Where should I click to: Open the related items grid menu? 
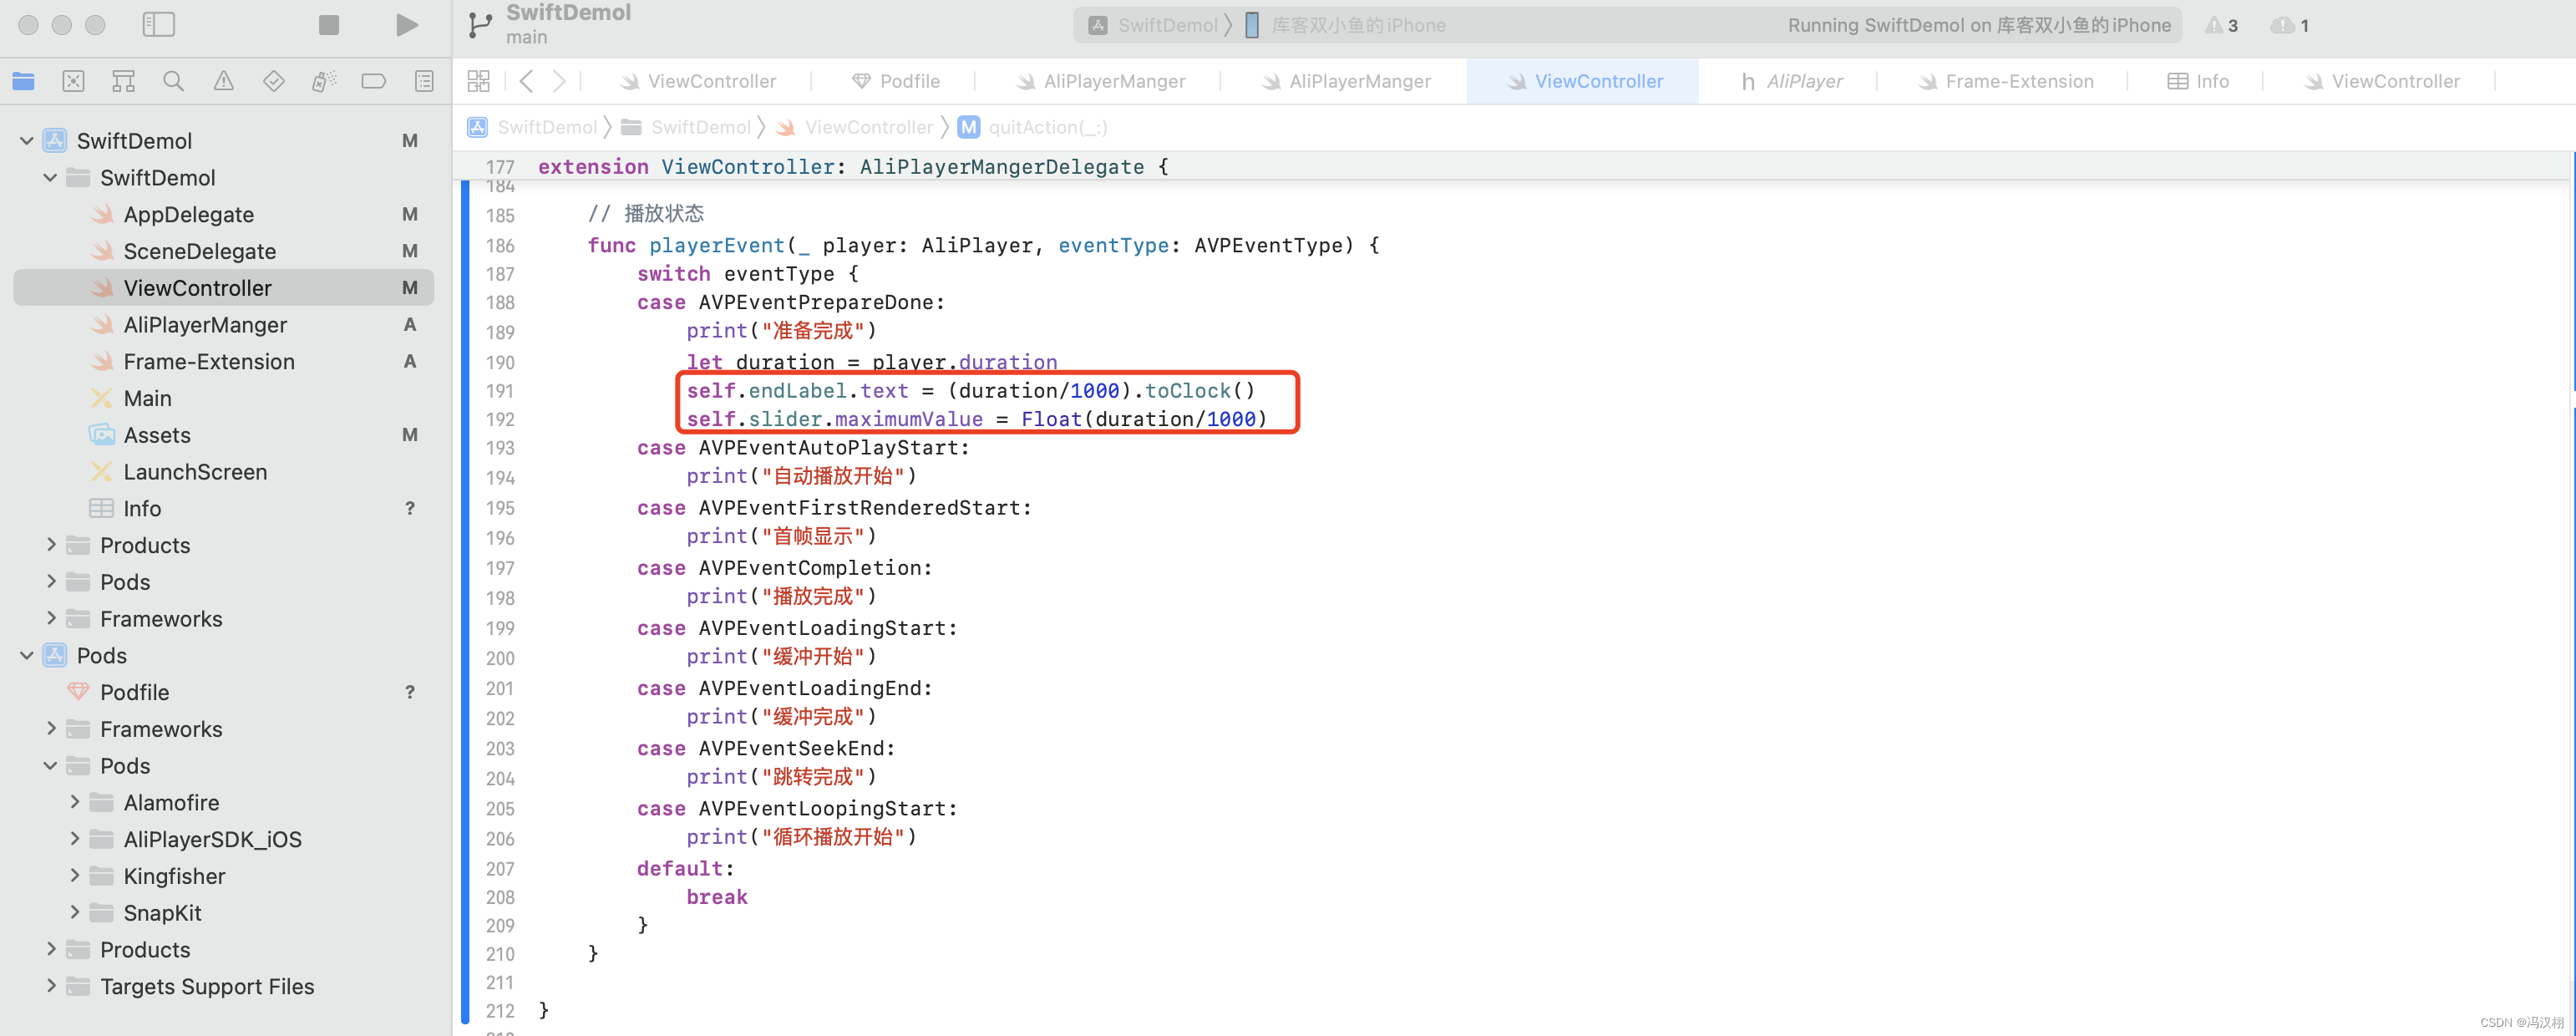coord(479,81)
